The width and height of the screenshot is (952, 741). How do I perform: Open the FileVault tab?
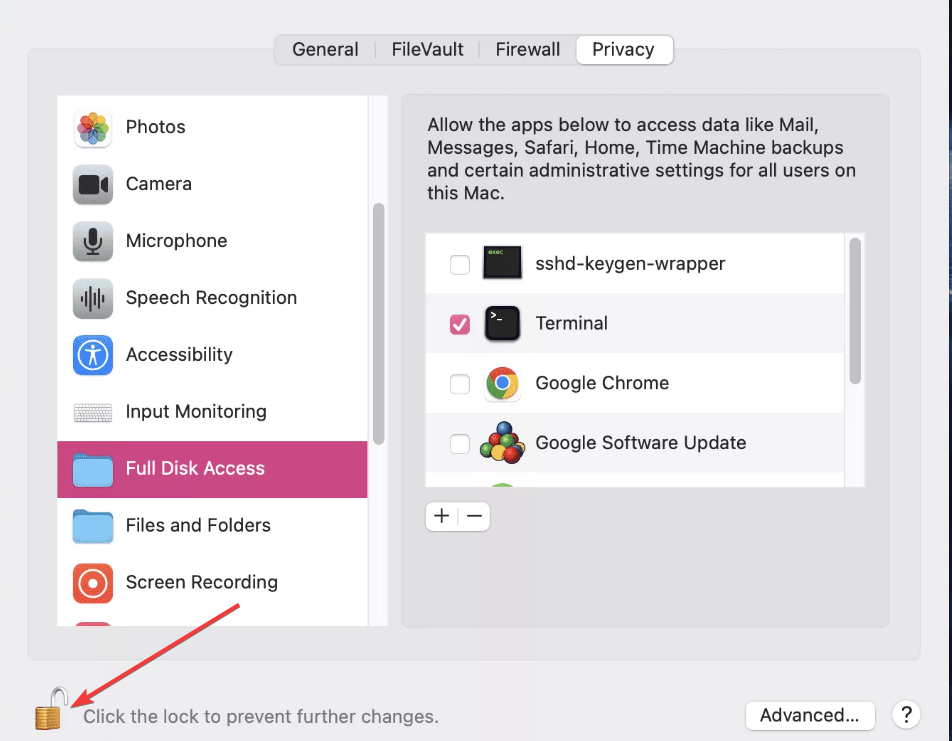point(427,49)
